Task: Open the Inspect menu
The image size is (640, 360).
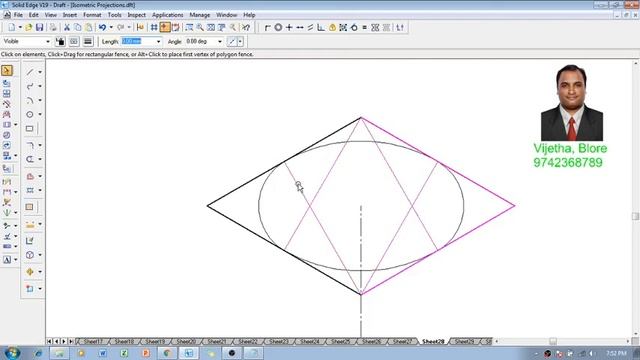Action: [x=137, y=15]
